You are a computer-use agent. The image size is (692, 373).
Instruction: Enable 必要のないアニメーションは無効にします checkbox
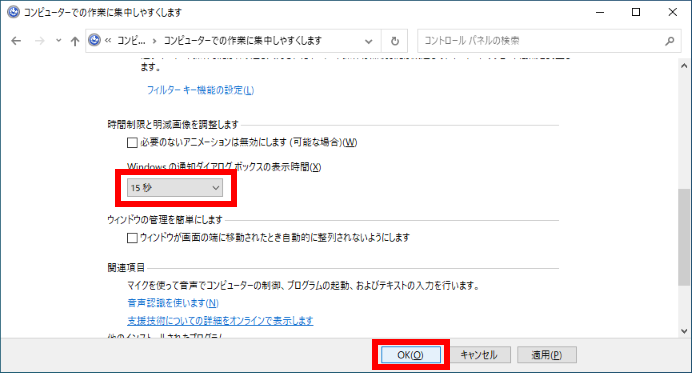132,143
